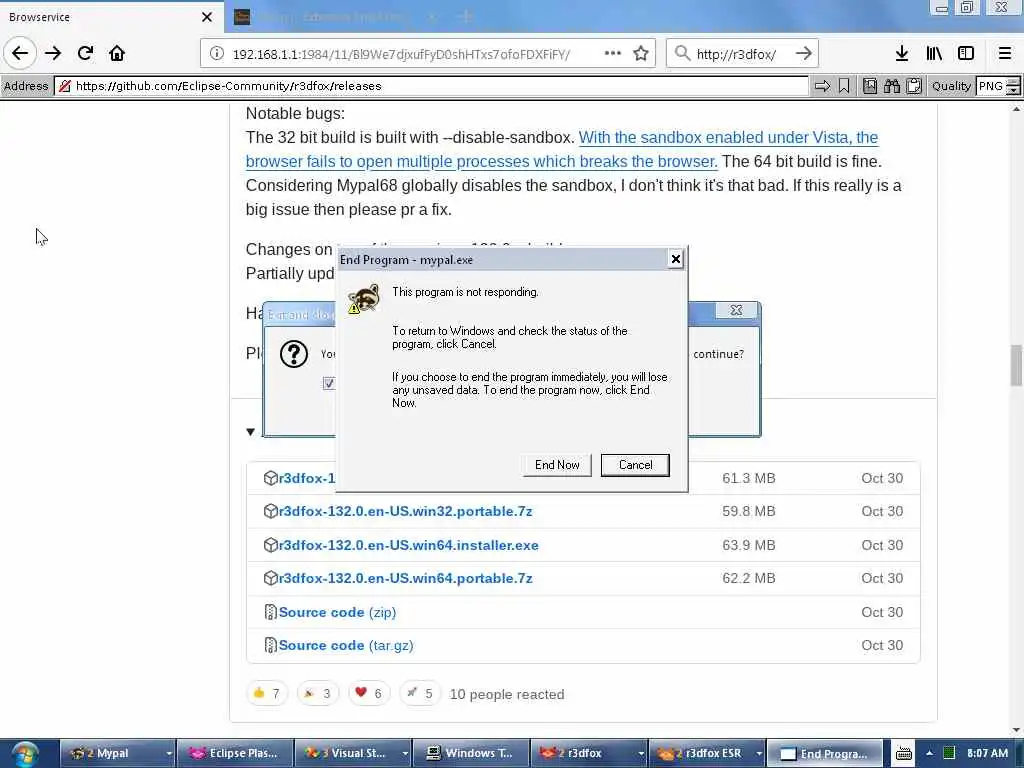This screenshot has height=768, width=1024.
Task: Click the heart reaction with 6
Action: [x=368, y=693]
